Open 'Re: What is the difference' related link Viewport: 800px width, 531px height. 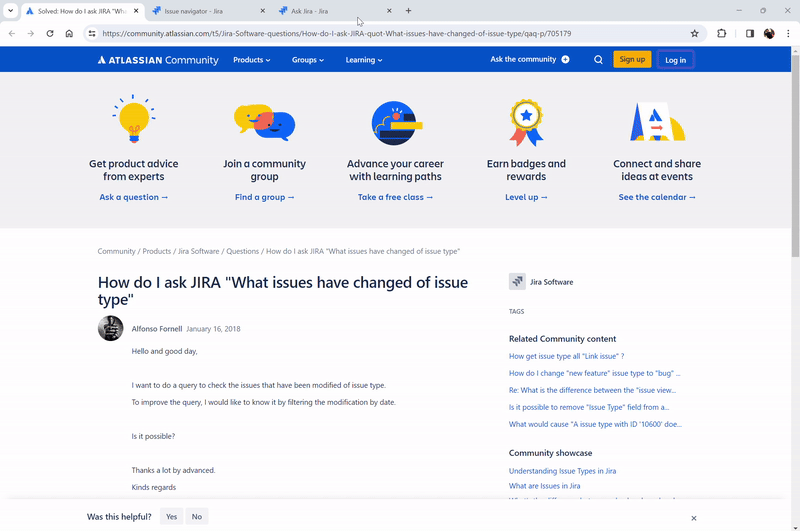pyautogui.click(x=592, y=390)
